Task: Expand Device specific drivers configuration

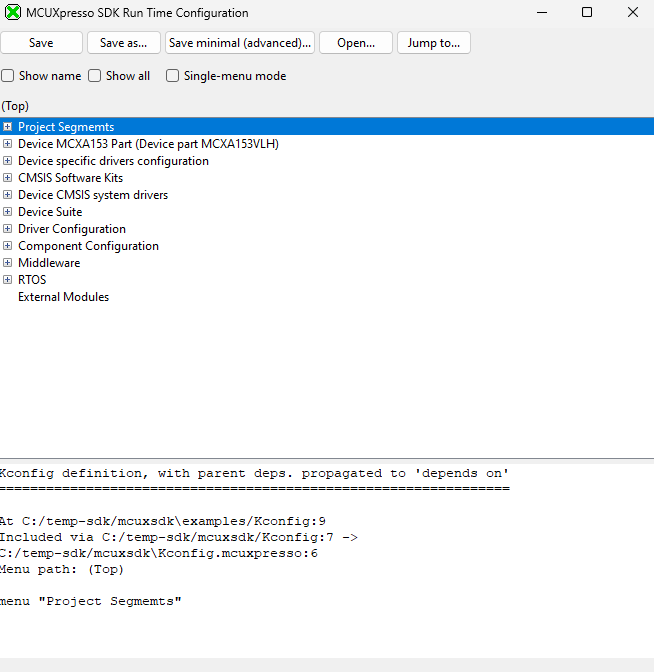Action: [7, 161]
